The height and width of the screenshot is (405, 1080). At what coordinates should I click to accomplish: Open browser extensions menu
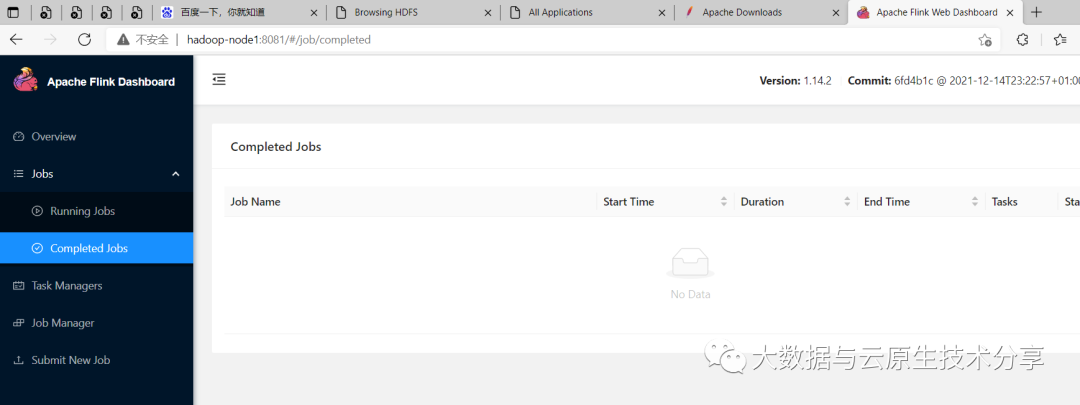click(x=1023, y=40)
